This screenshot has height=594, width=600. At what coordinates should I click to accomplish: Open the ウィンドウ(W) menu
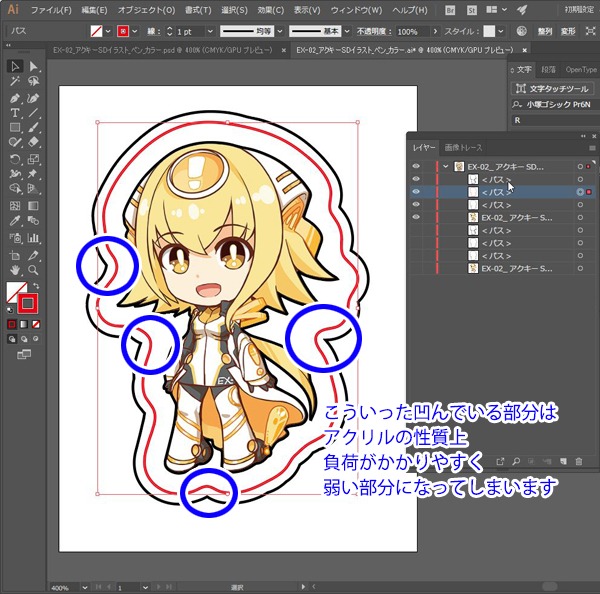356,10
